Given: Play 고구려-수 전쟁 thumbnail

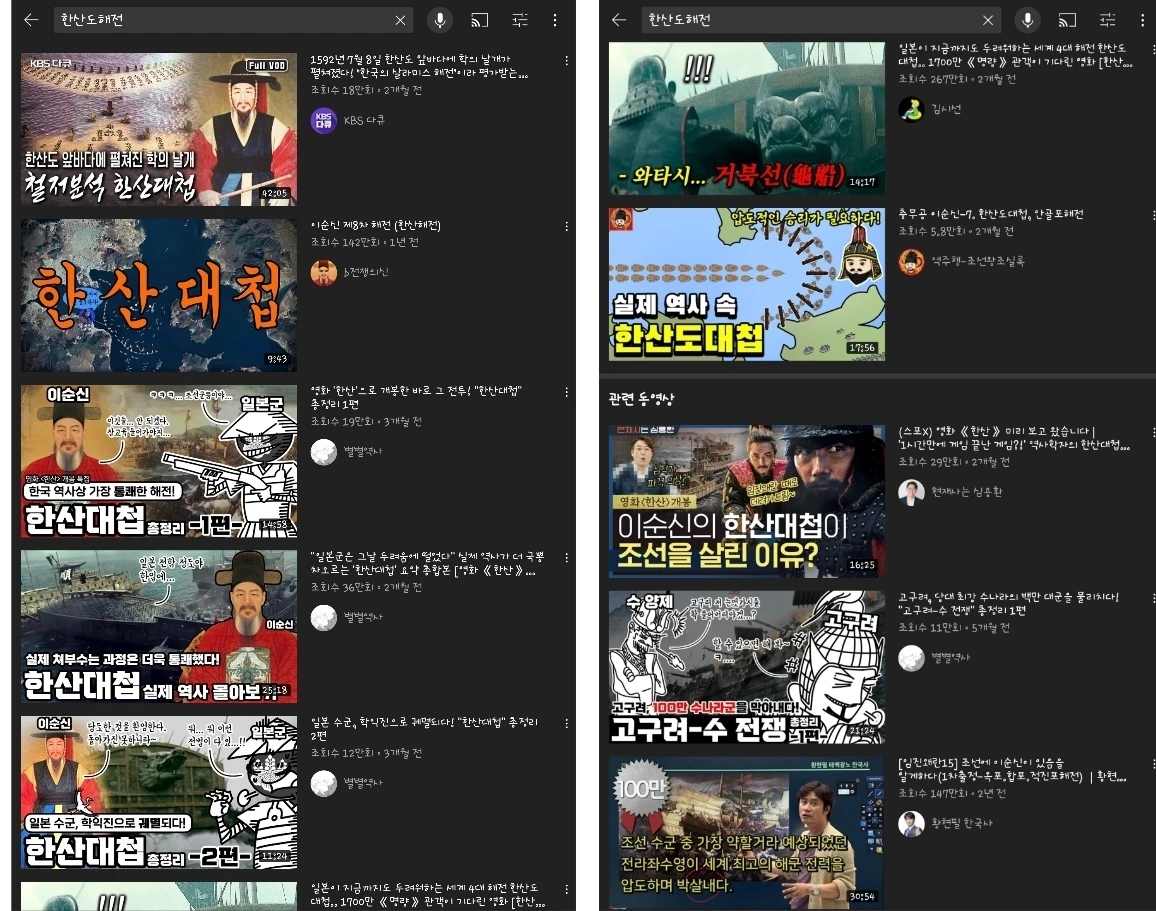Looking at the screenshot, I should (x=747, y=666).
